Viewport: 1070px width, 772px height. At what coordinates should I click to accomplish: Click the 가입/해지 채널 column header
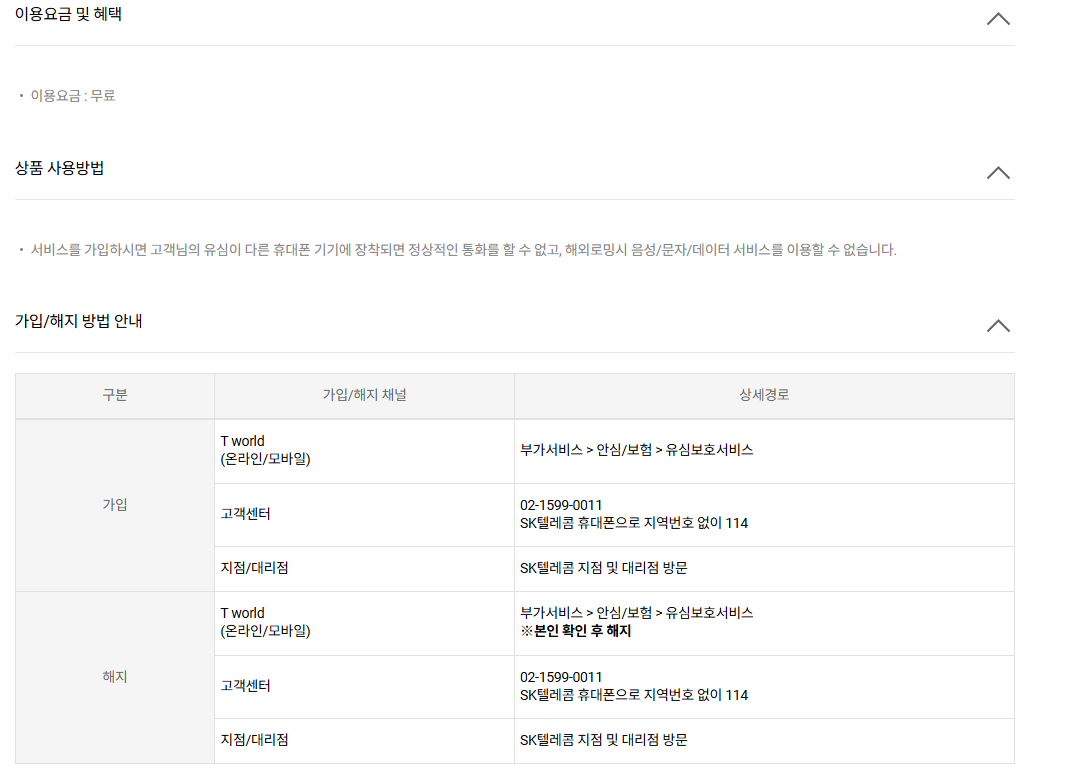pos(364,395)
